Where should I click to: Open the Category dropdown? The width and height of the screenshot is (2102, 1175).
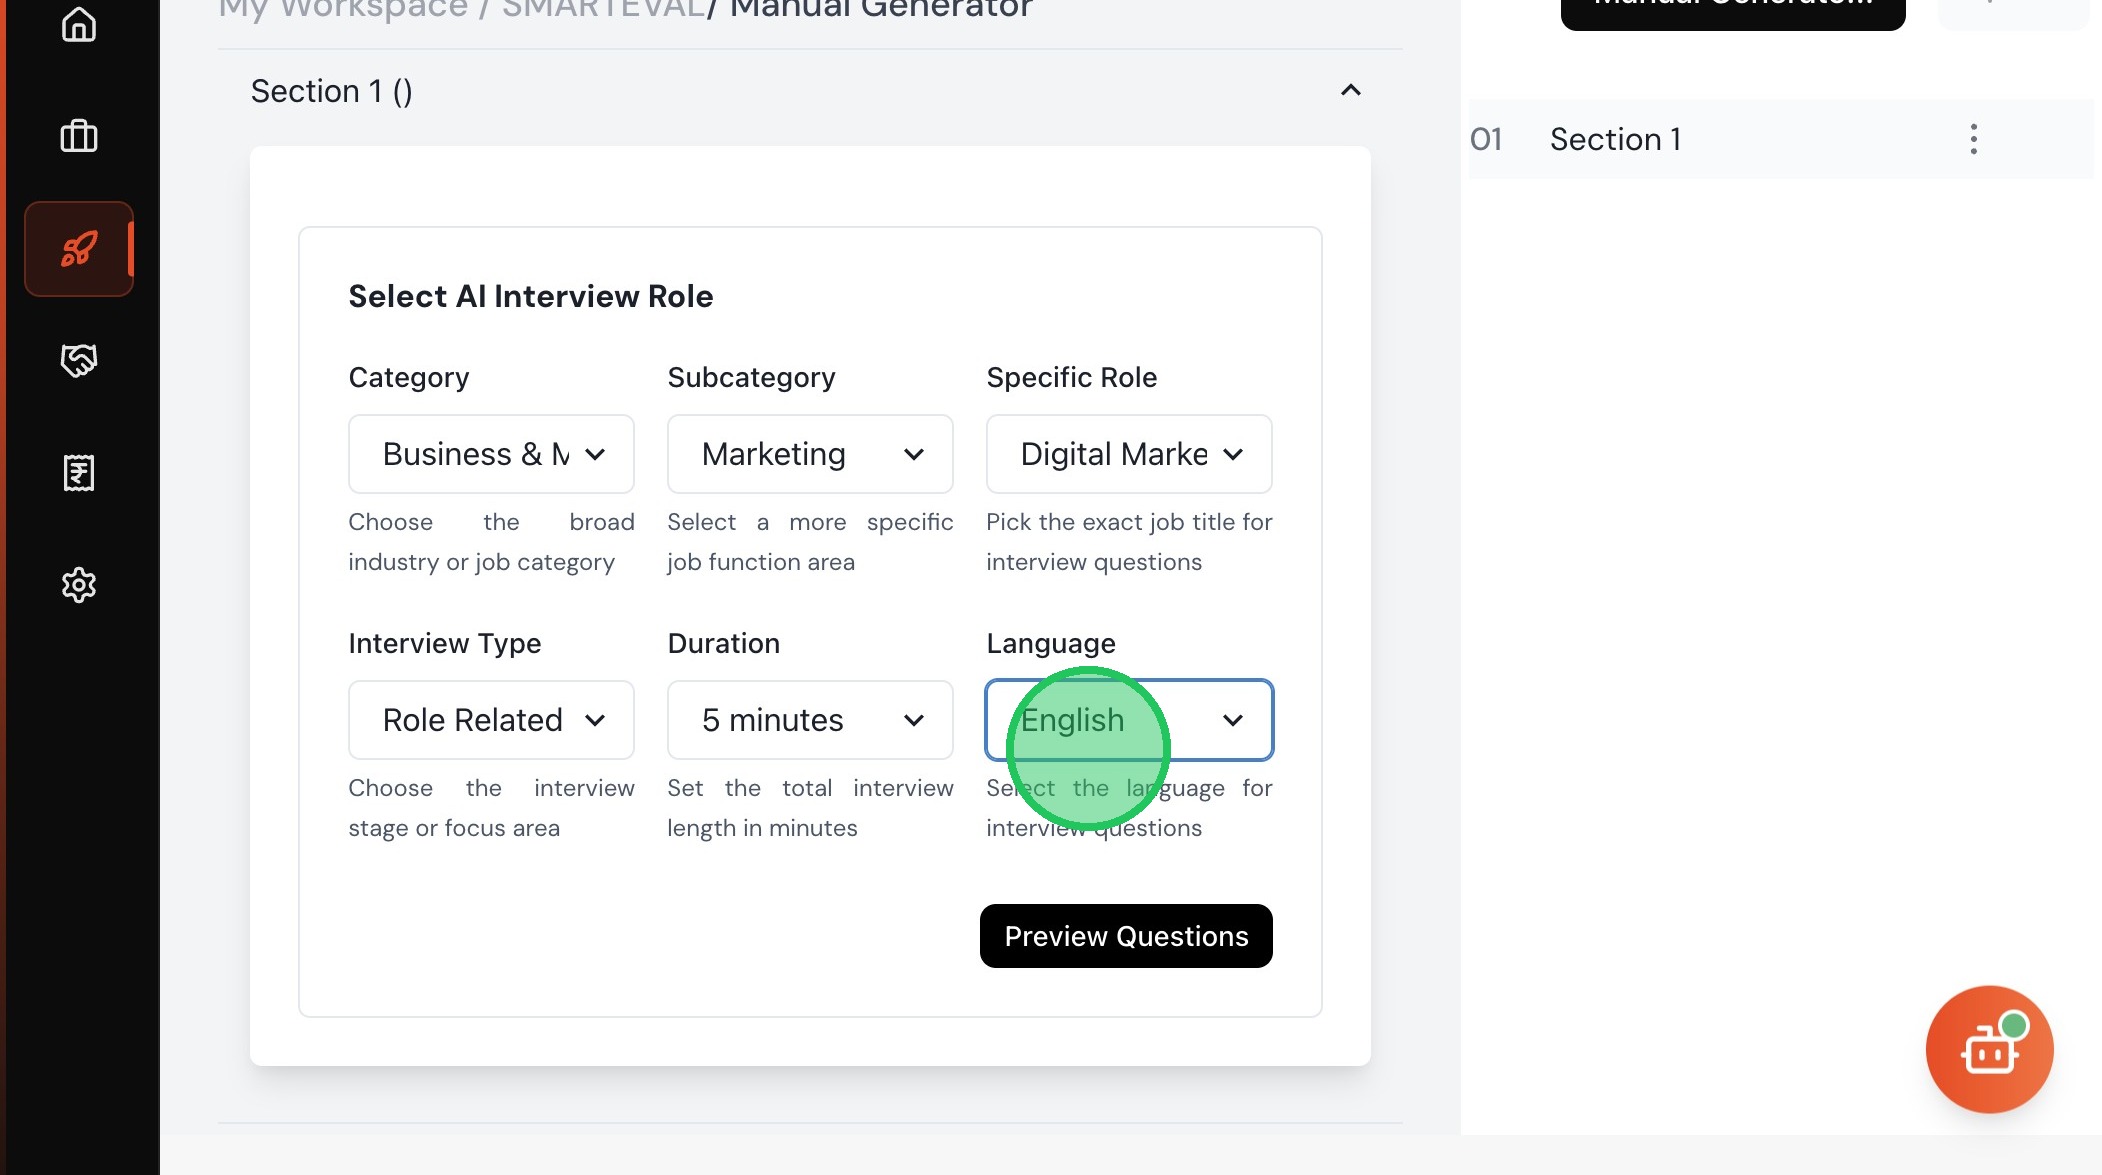tap(491, 454)
